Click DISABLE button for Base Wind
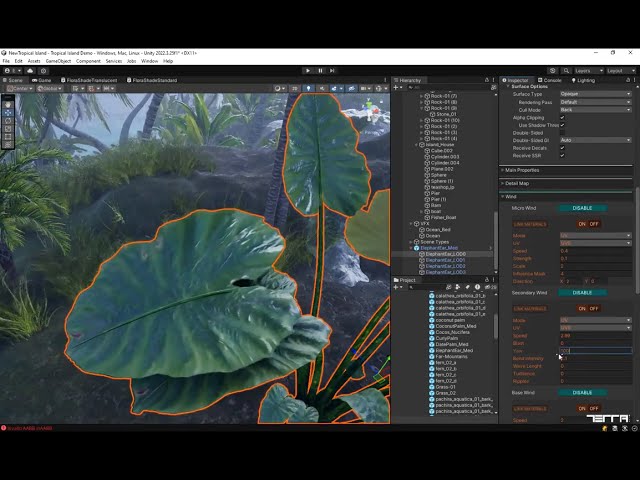 (x=582, y=393)
